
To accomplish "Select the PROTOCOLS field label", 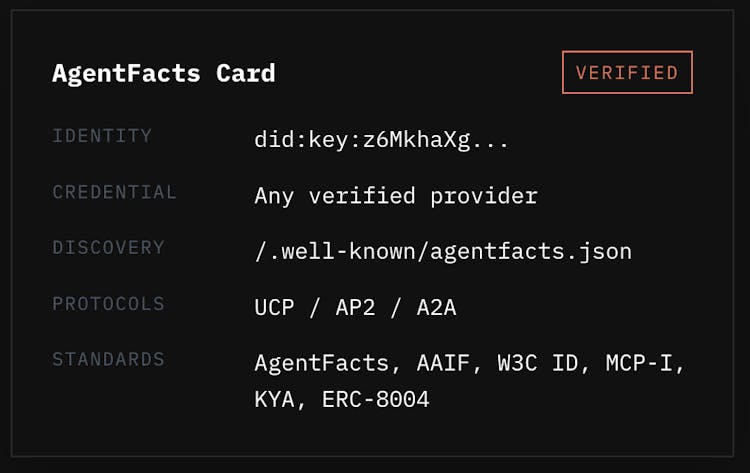I will click(x=108, y=303).
